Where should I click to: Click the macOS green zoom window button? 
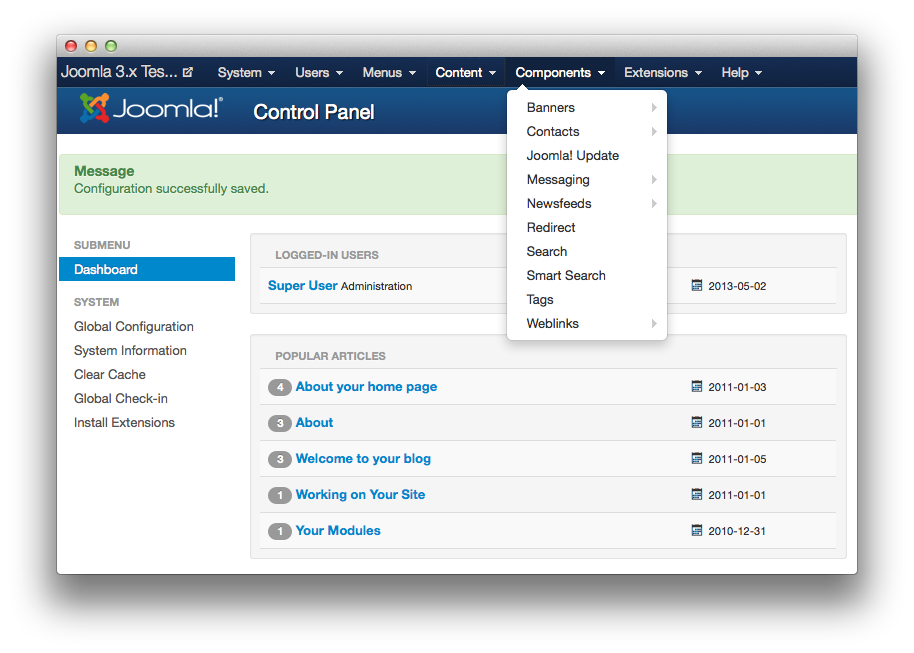[x=111, y=46]
